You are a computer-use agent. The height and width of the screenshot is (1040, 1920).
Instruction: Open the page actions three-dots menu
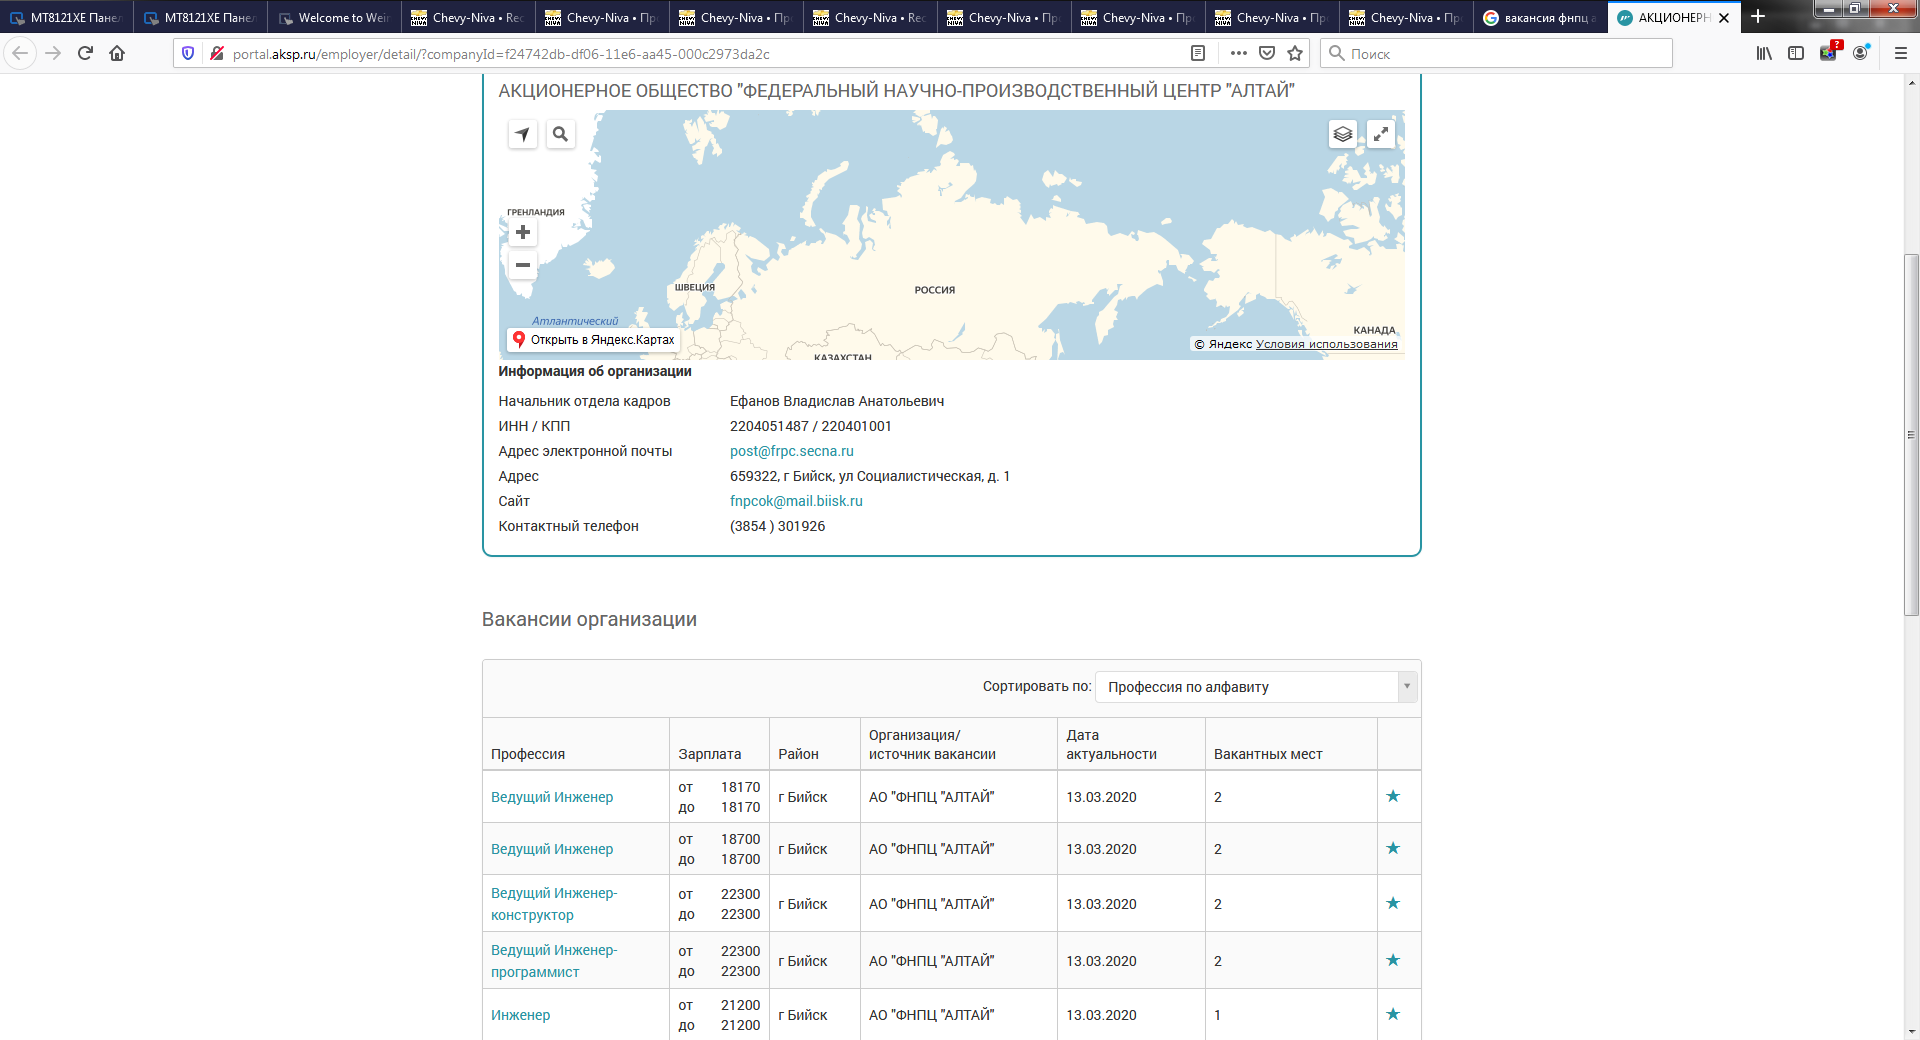[x=1238, y=53]
